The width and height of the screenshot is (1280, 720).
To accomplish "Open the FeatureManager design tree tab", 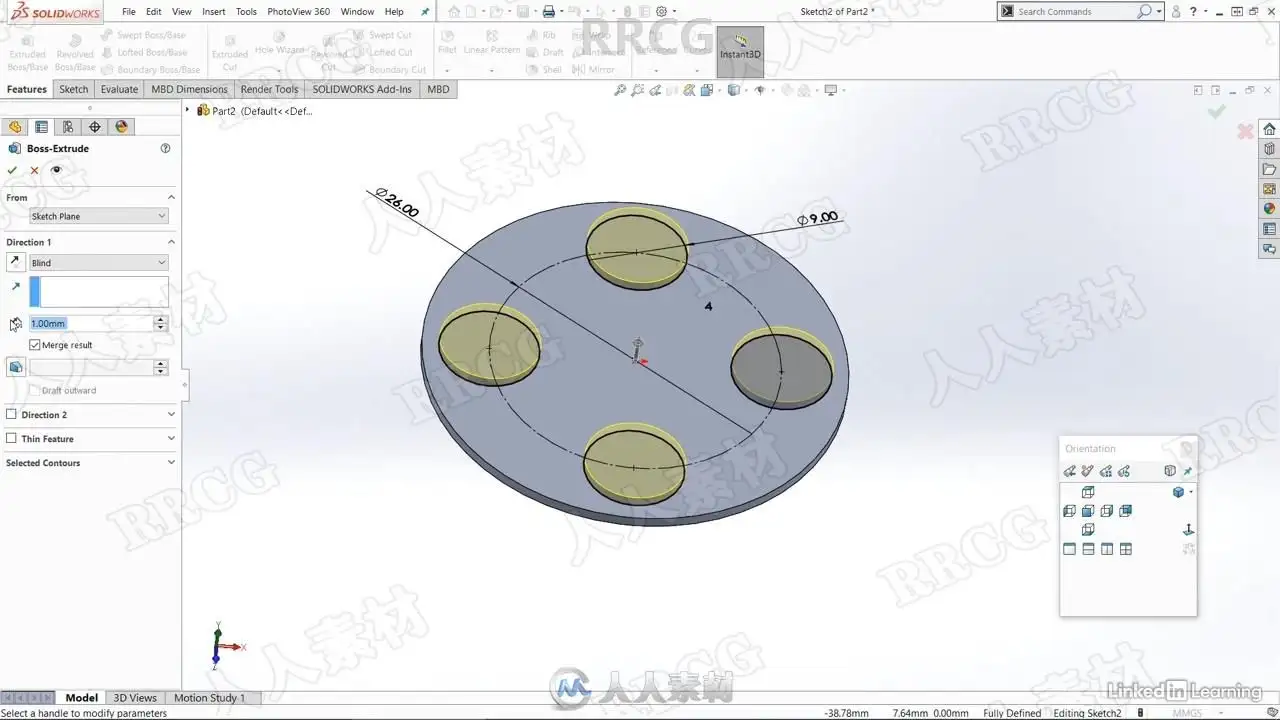I will 15,127.
